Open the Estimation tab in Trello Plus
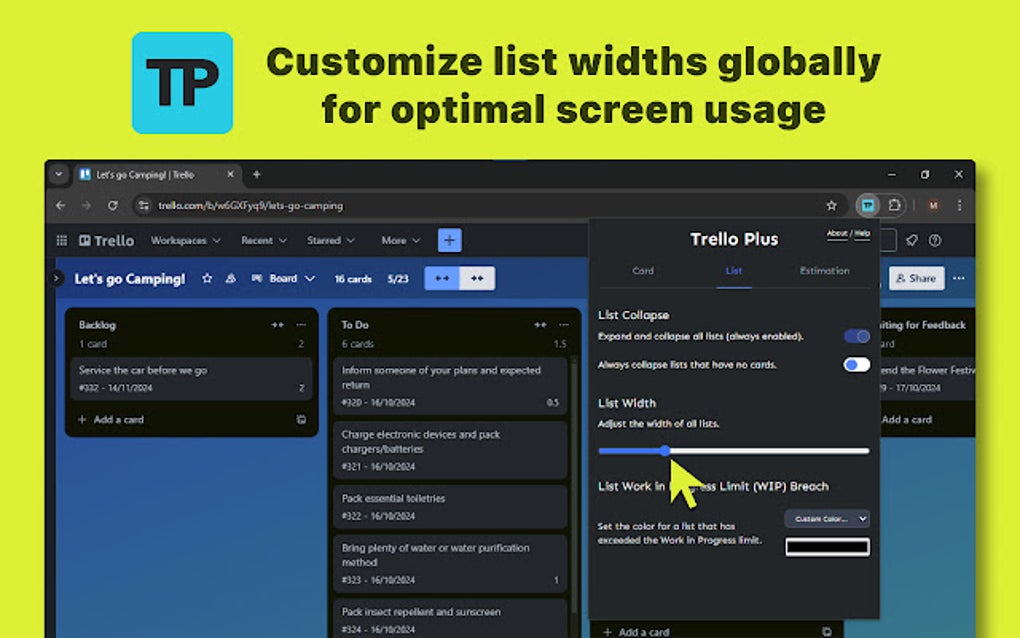1020x638 pixels. click(824, 271)
